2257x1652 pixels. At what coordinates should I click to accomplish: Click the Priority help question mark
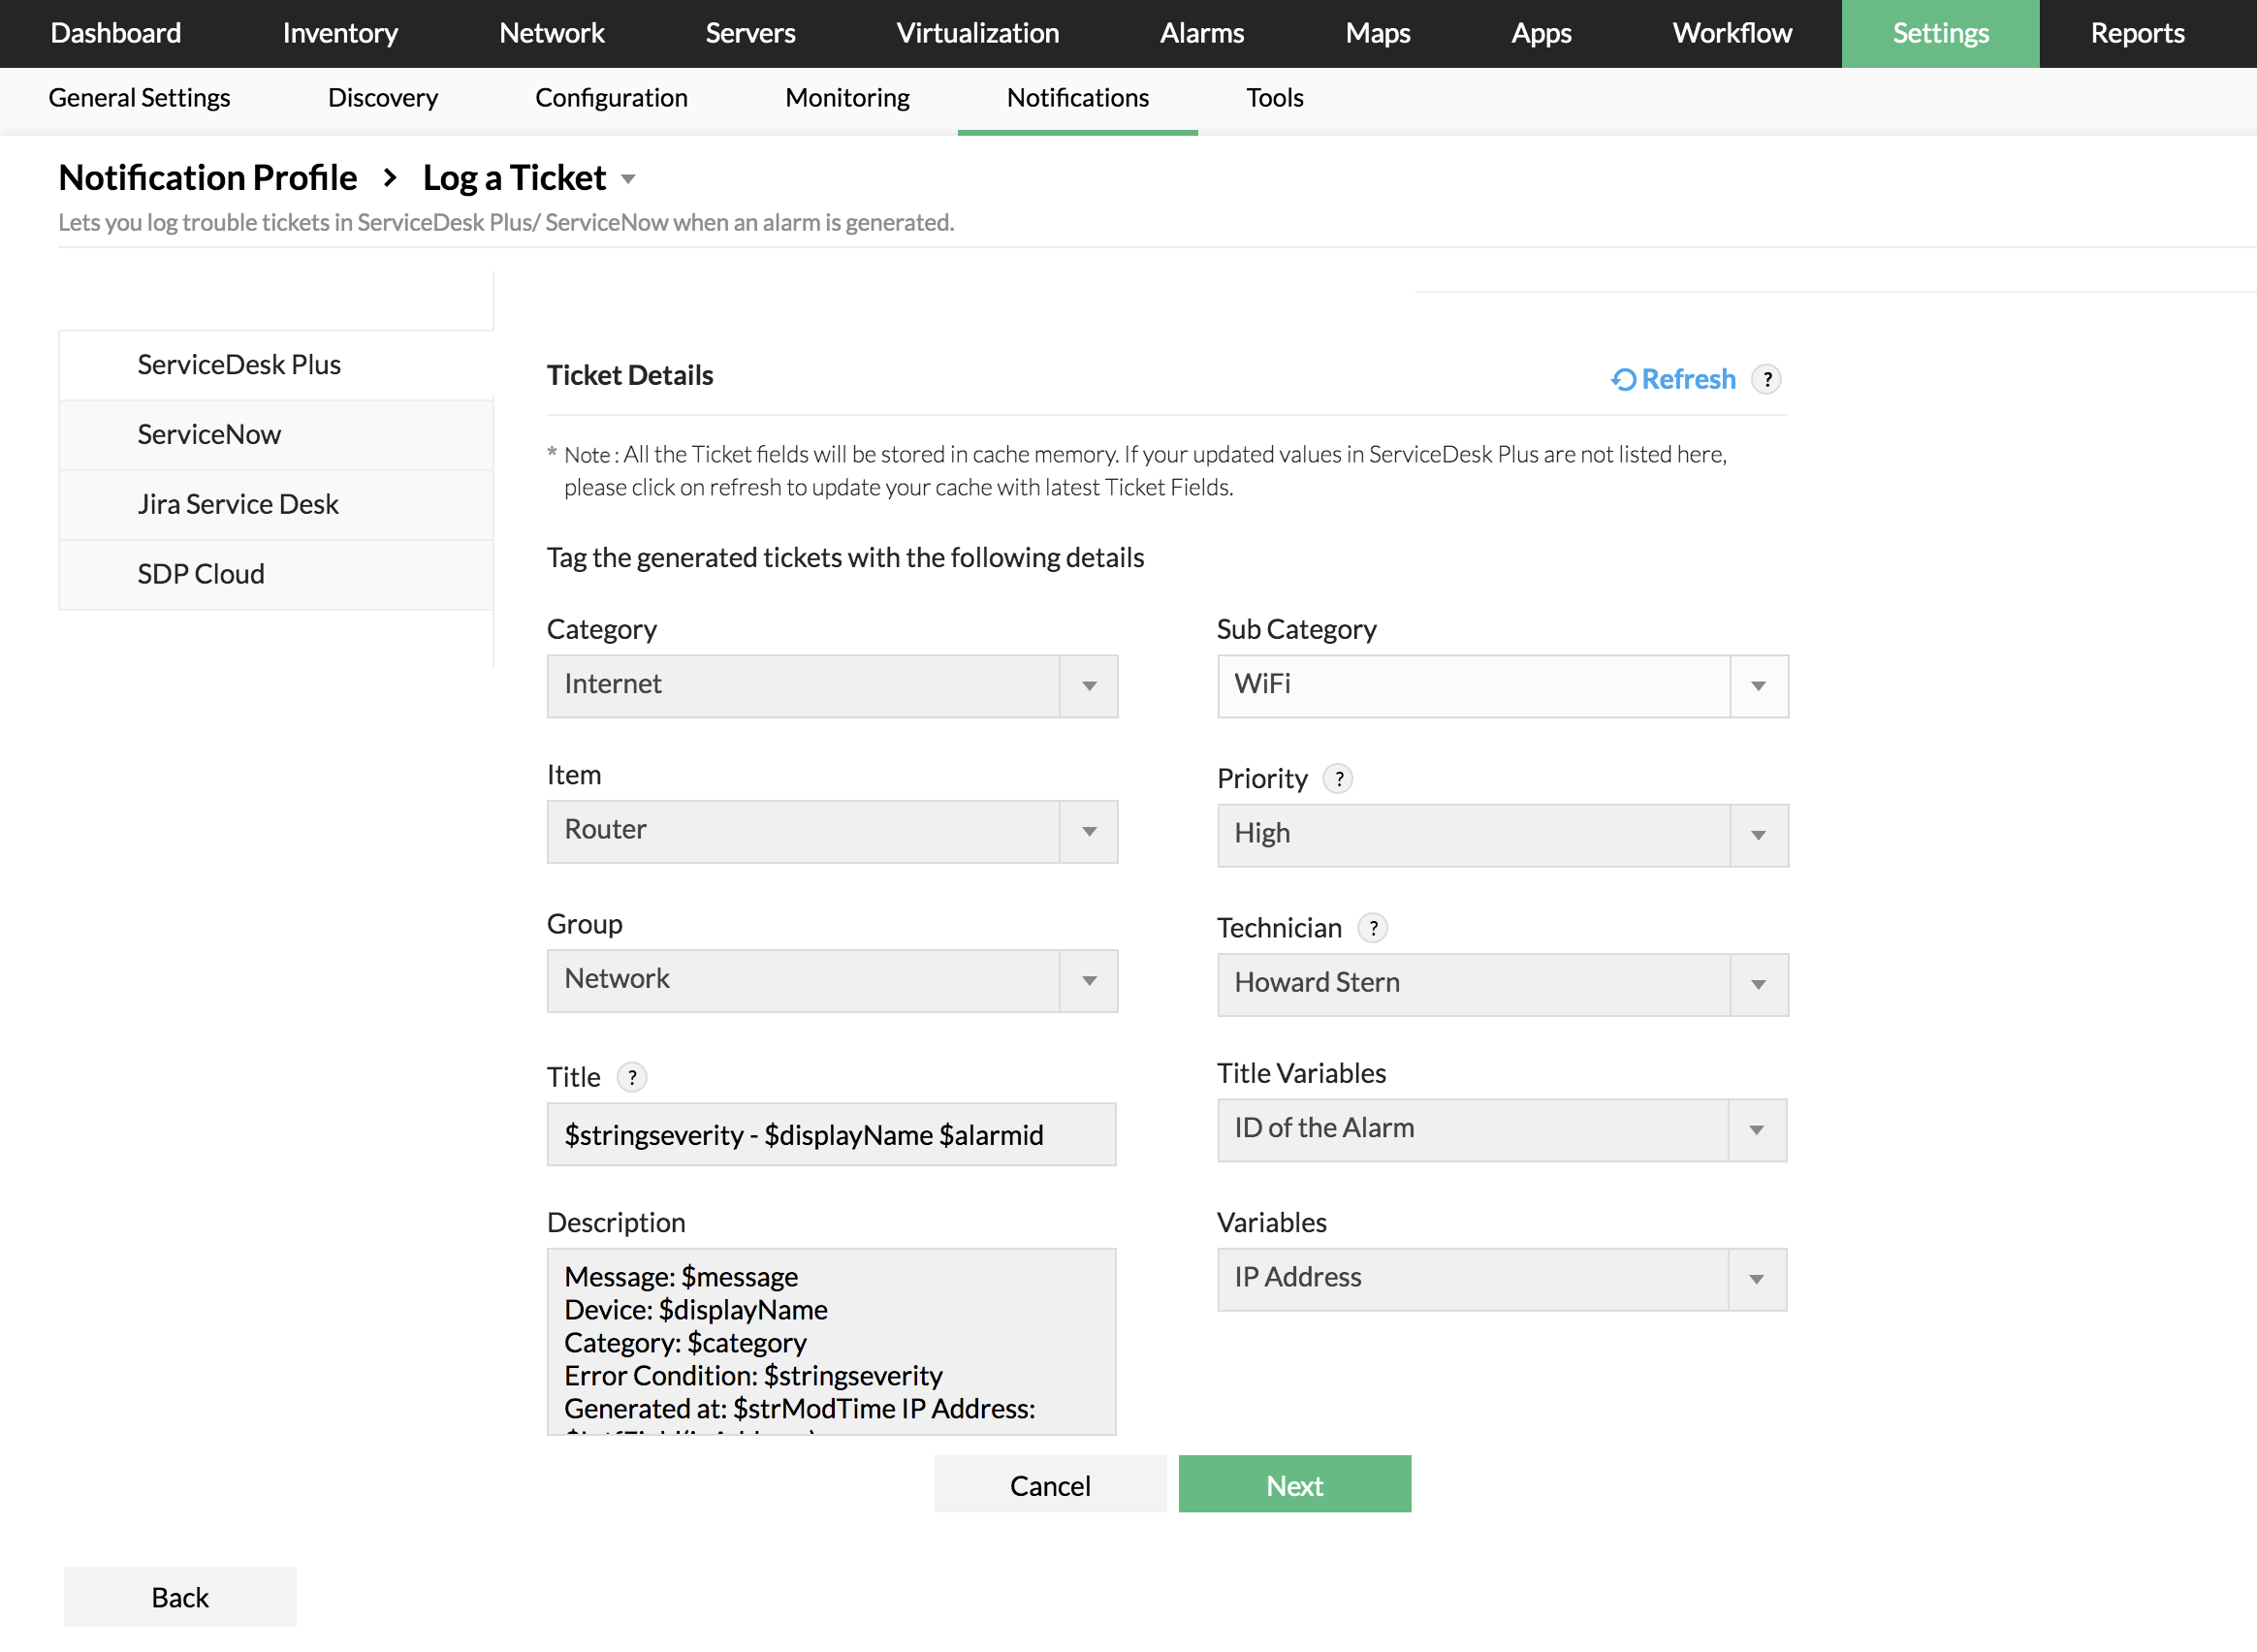[x=1338, y=778]
